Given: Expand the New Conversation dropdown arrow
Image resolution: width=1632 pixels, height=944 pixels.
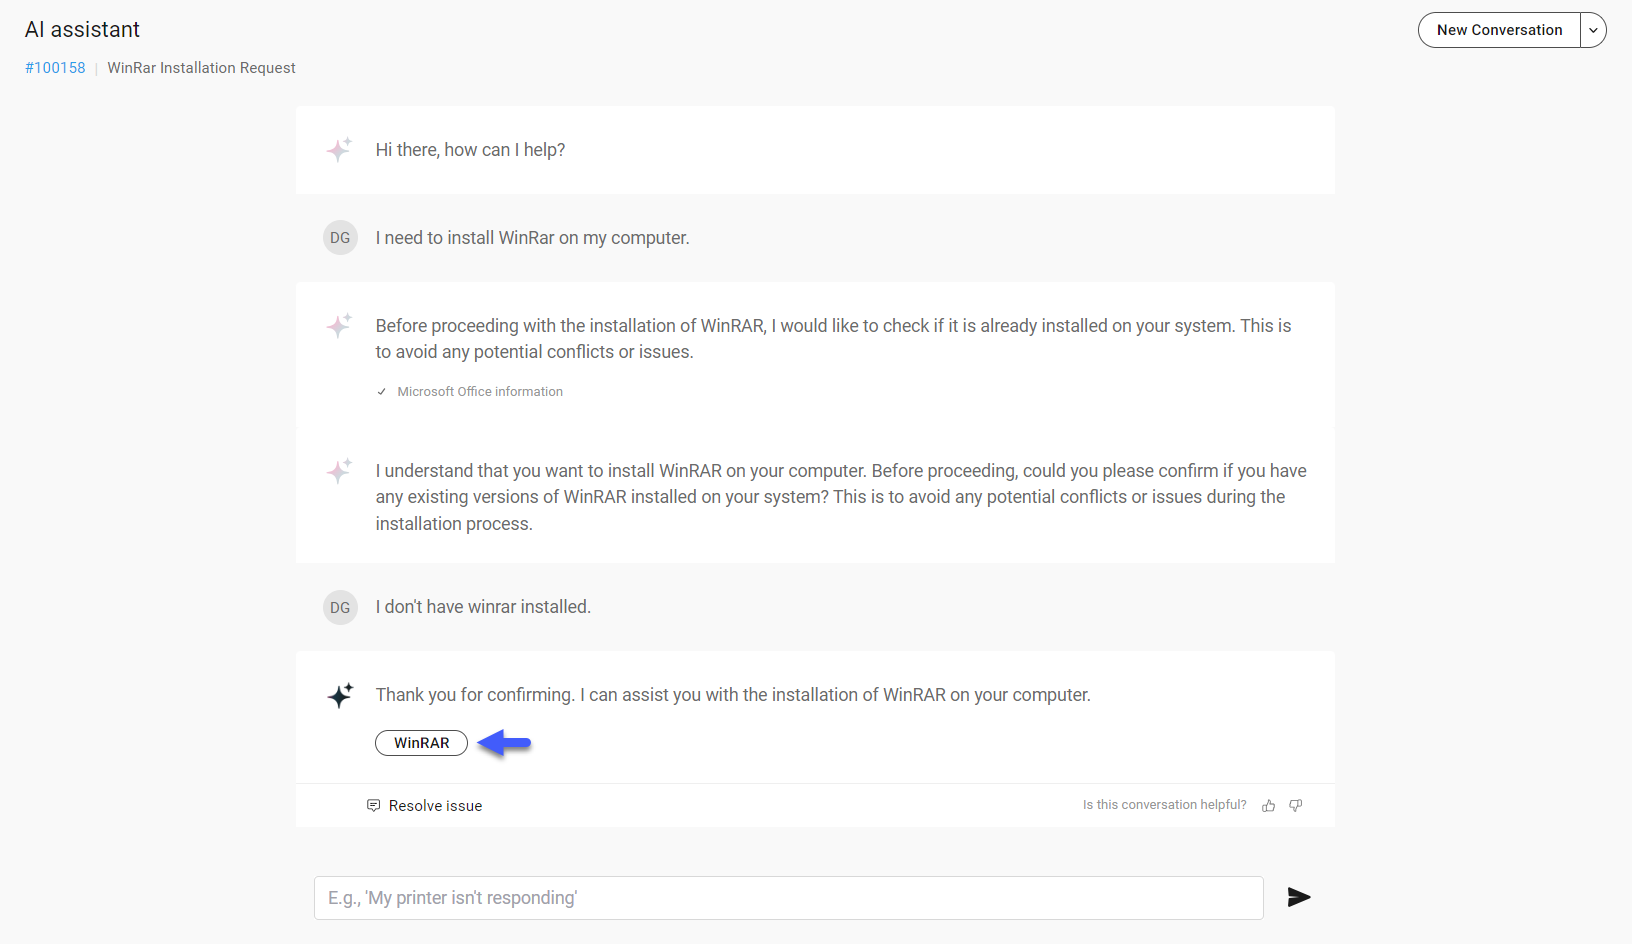Looking at the screenshot, I should coord(1593,30).
